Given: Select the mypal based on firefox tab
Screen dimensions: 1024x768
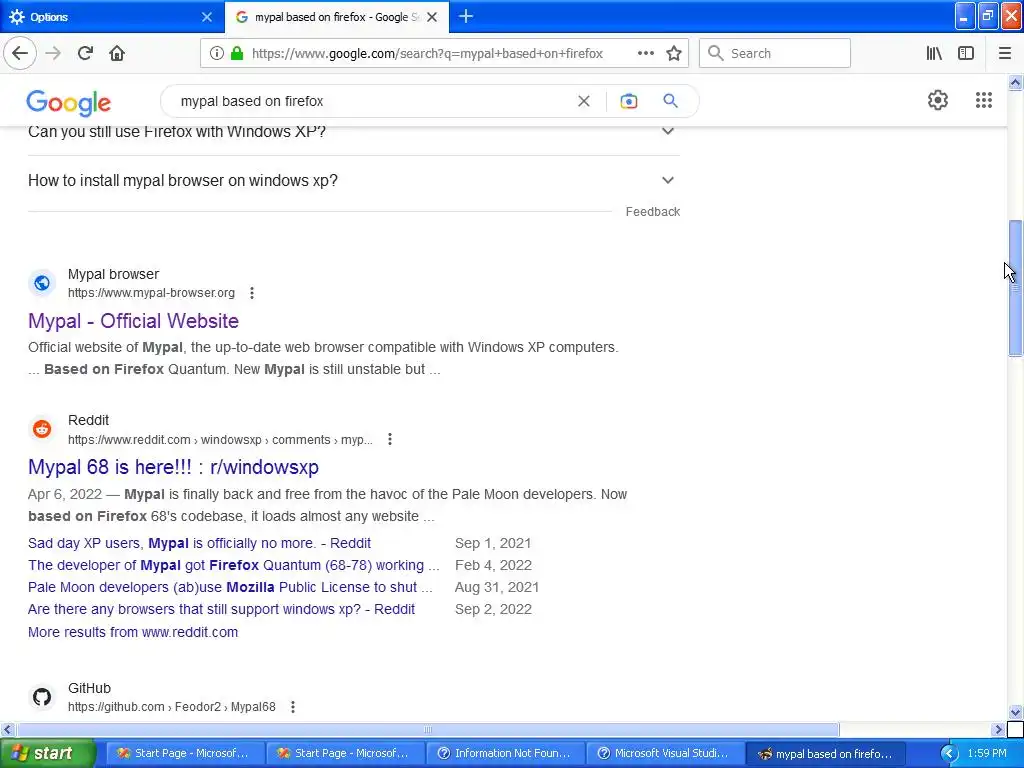Looking at the screenshot, I should (x=336, y=17).
